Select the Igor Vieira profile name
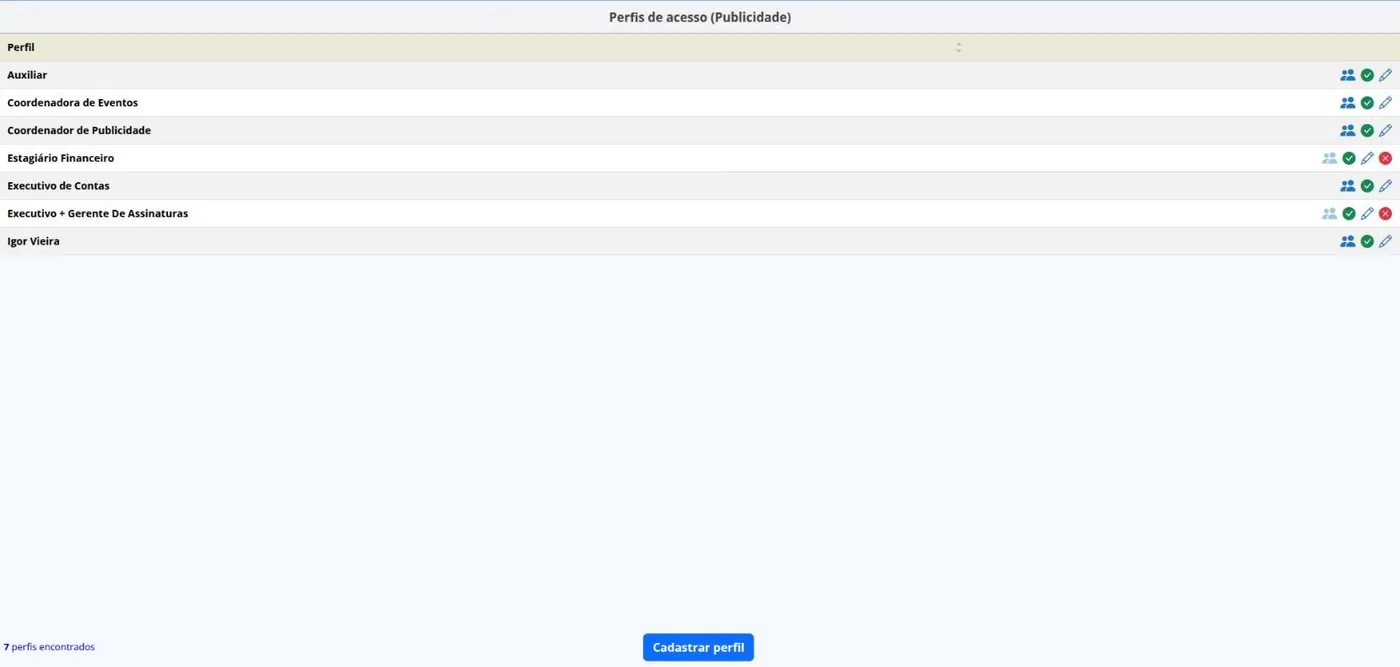 coord(33,241)
